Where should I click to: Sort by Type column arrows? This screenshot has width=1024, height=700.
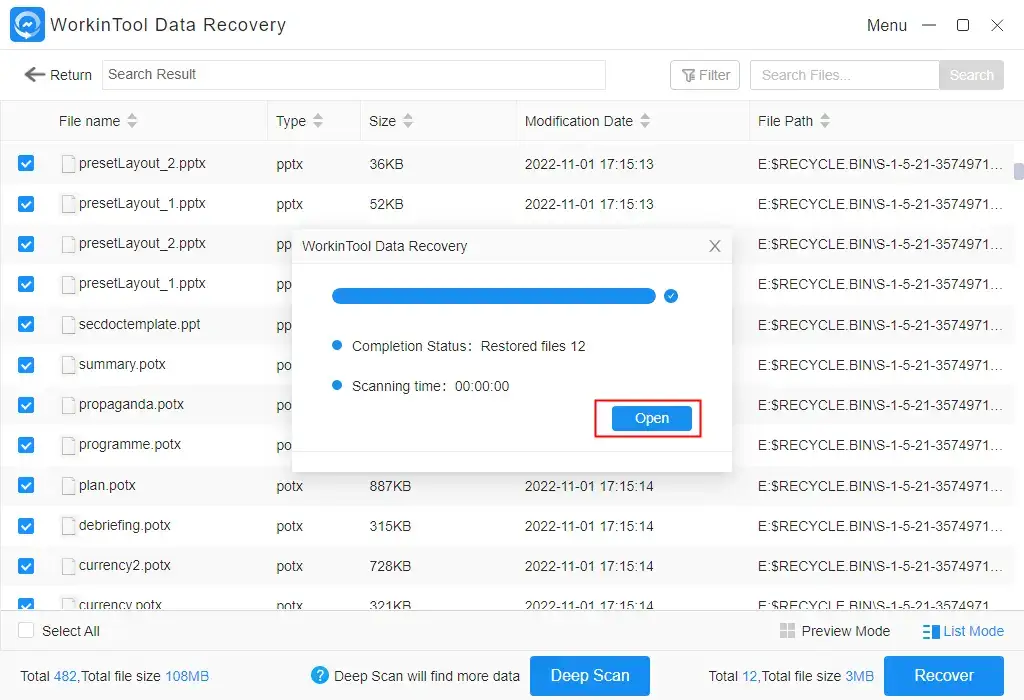coord(317,121)
